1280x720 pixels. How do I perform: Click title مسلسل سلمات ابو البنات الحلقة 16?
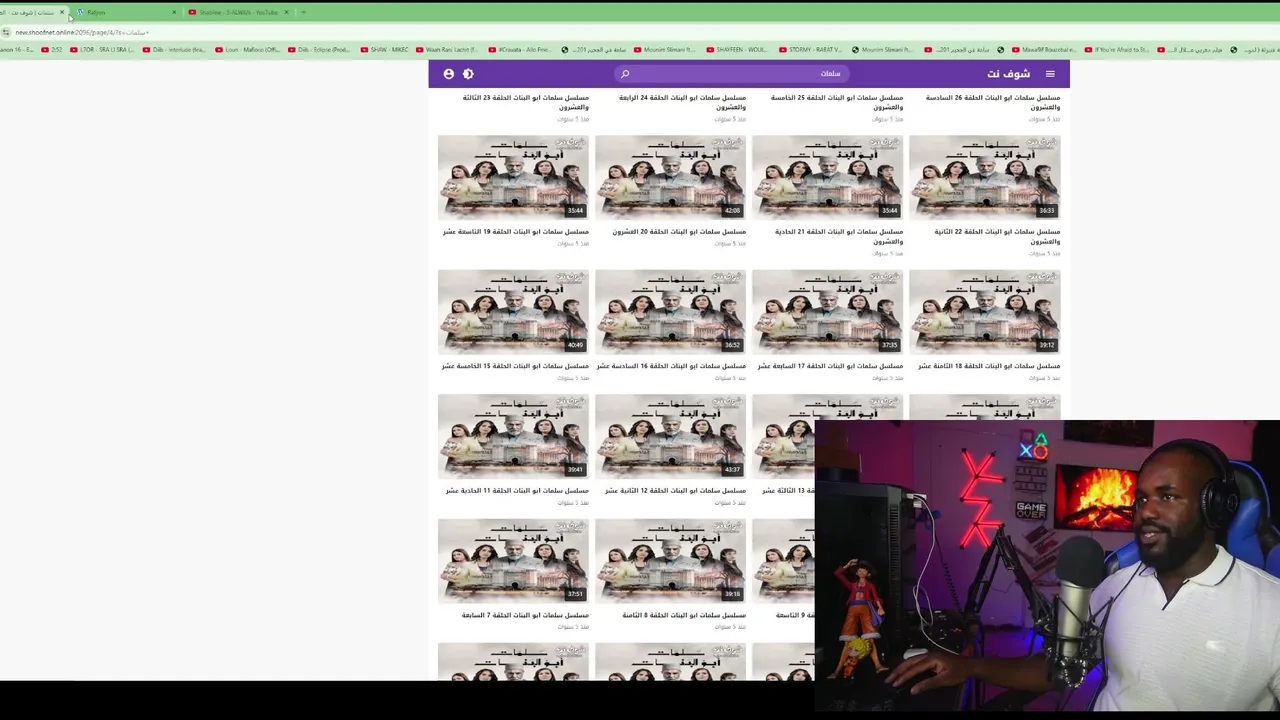pos(671,366)
